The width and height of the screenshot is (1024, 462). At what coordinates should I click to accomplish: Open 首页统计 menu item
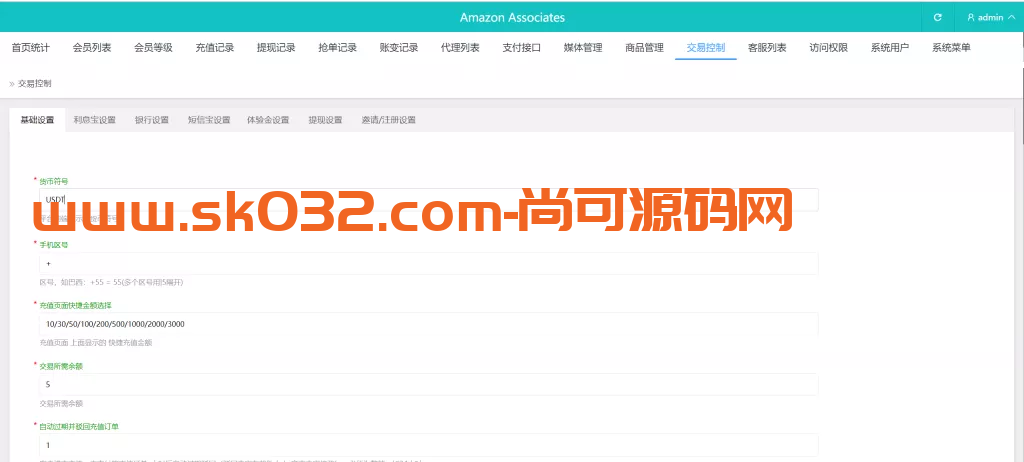click(31, 48)
